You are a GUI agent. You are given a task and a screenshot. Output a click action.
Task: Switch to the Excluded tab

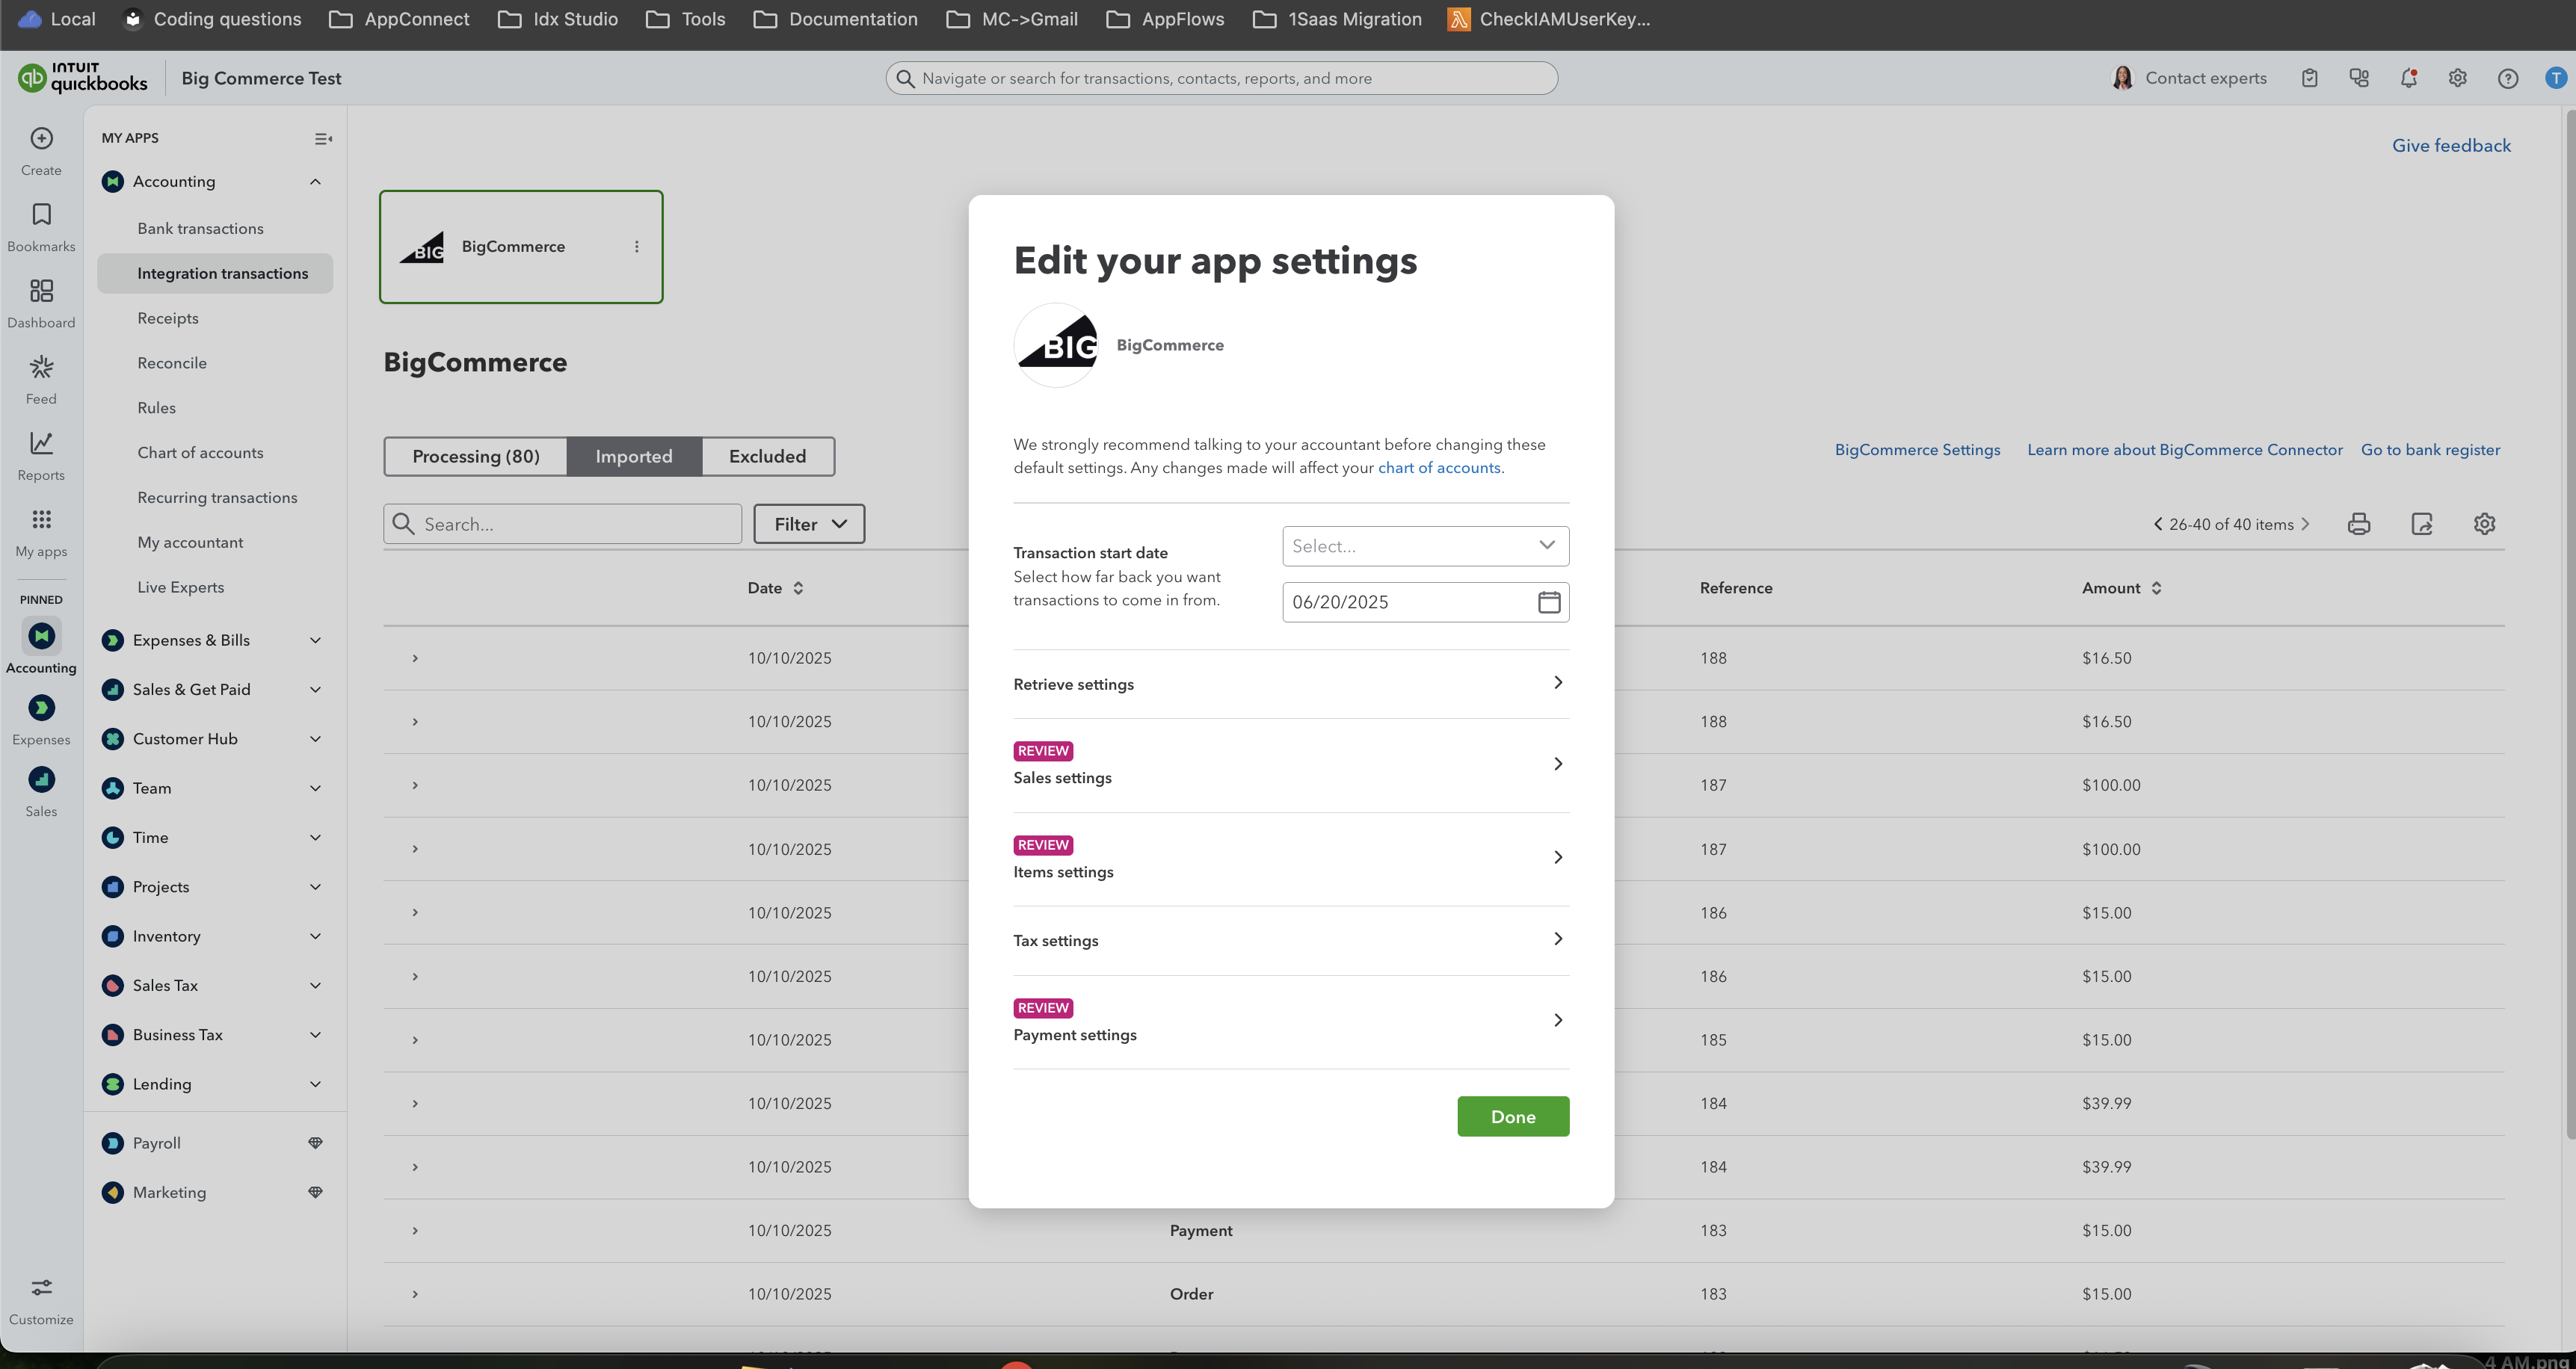[767, 456]
